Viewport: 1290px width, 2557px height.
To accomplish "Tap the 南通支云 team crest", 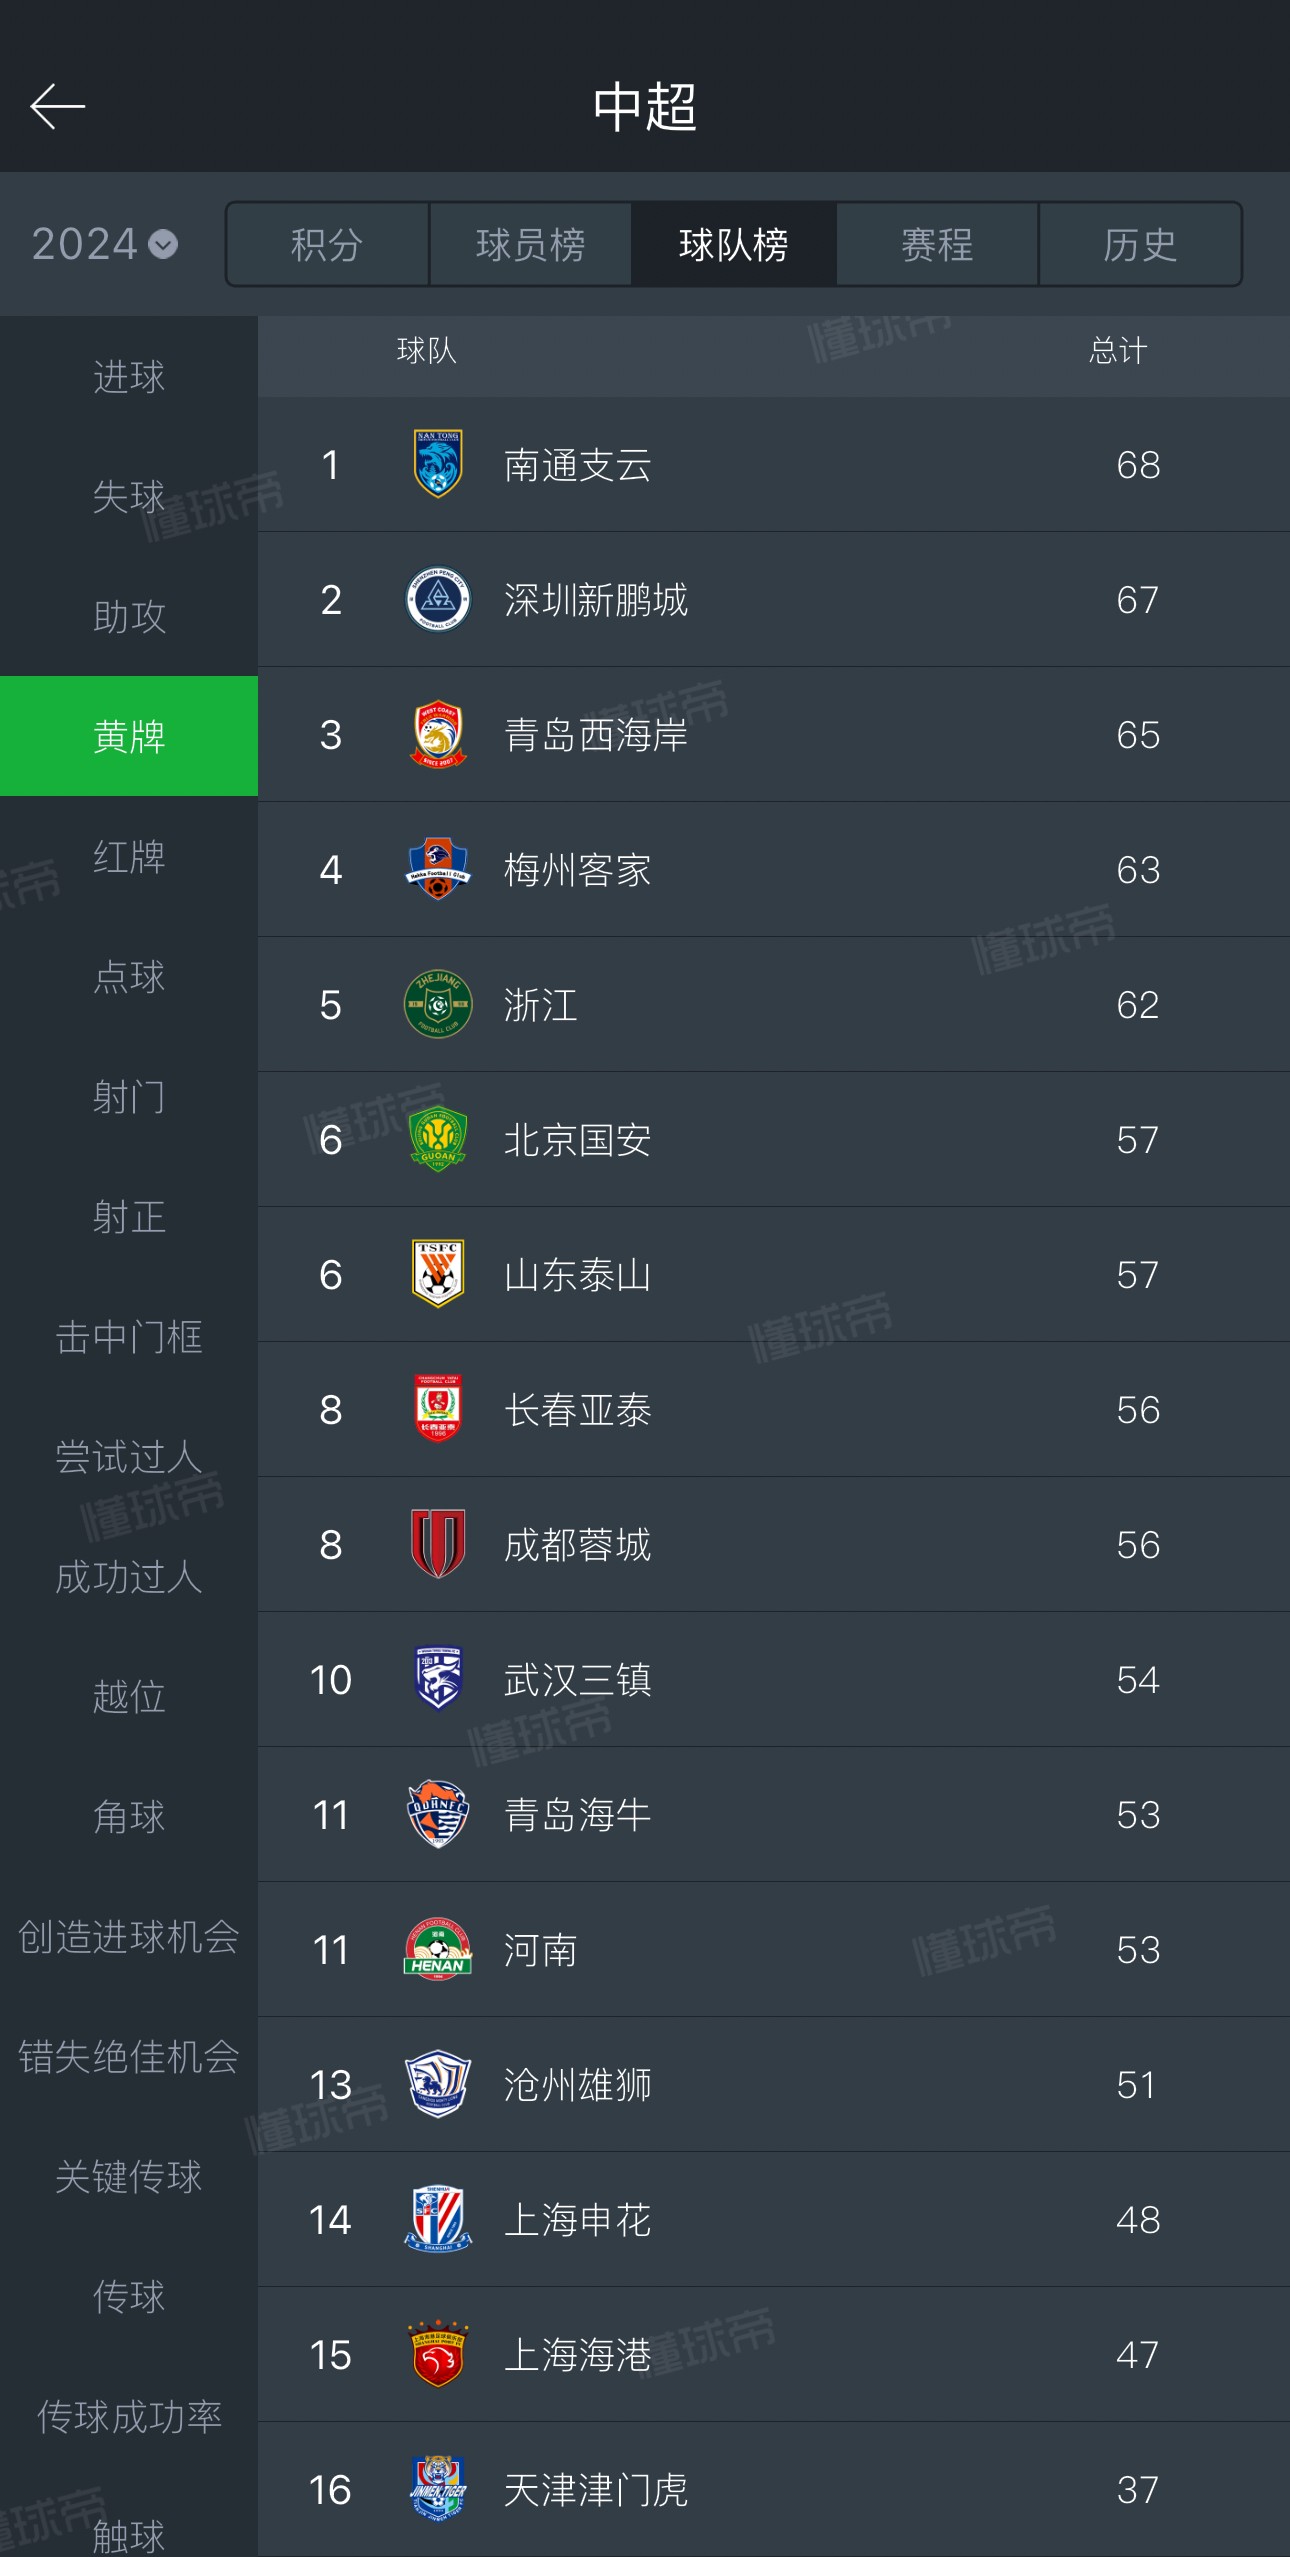I will pos(437,464).
